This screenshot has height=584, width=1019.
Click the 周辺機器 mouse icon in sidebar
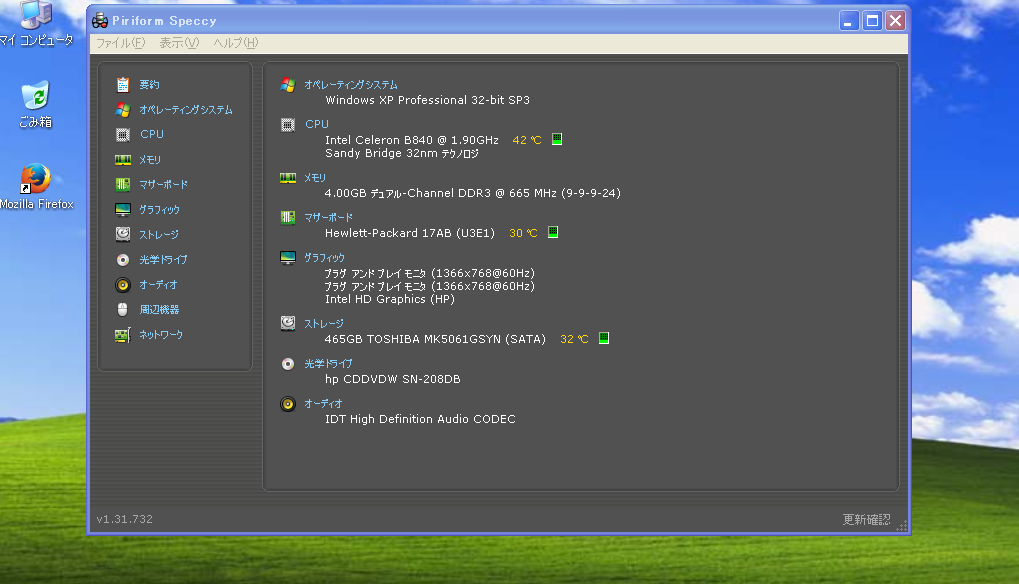(123, 309)
